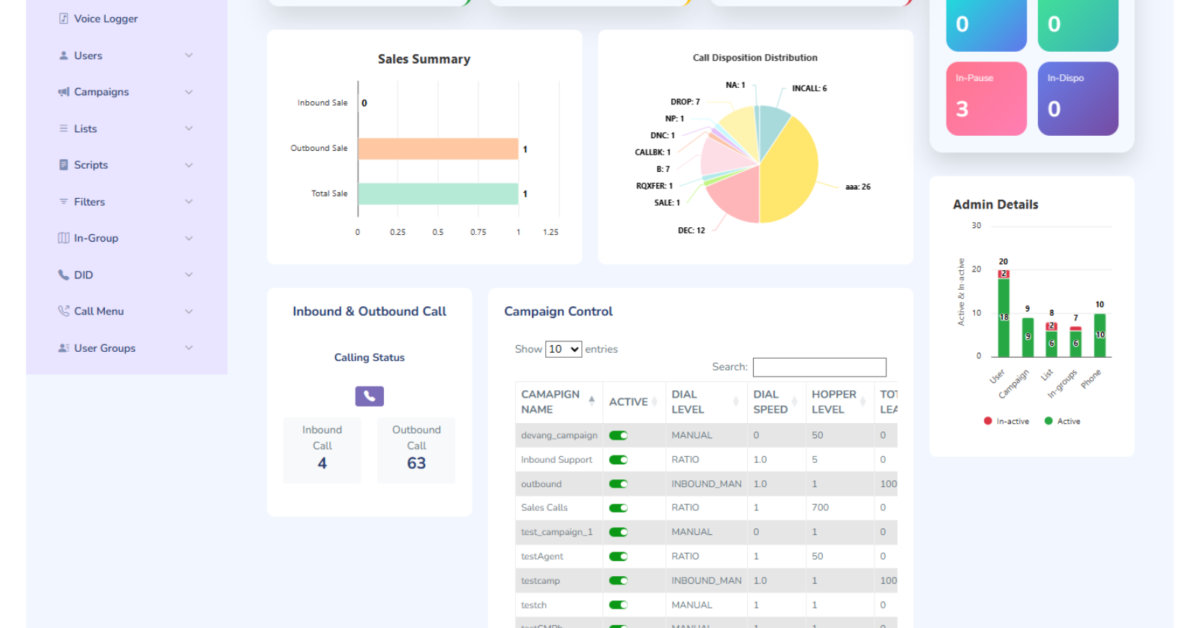
Task: Disable the Inbound Support campaign toggle
Action: [618, 460]
